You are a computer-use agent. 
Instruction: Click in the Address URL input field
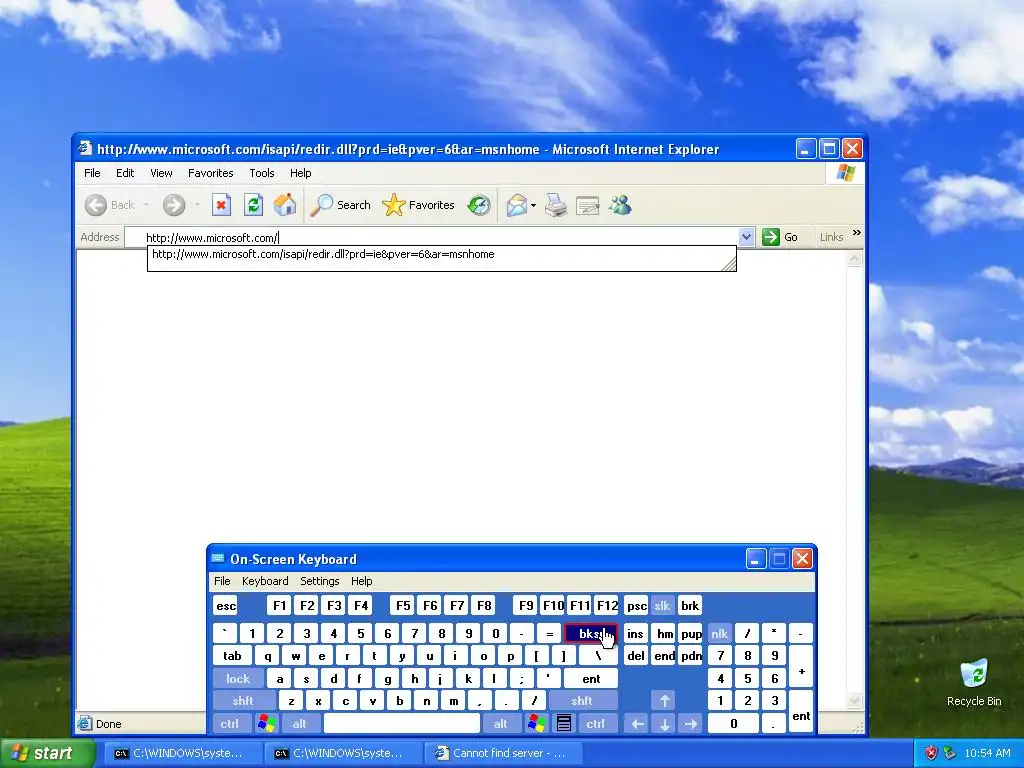(431, 237)
